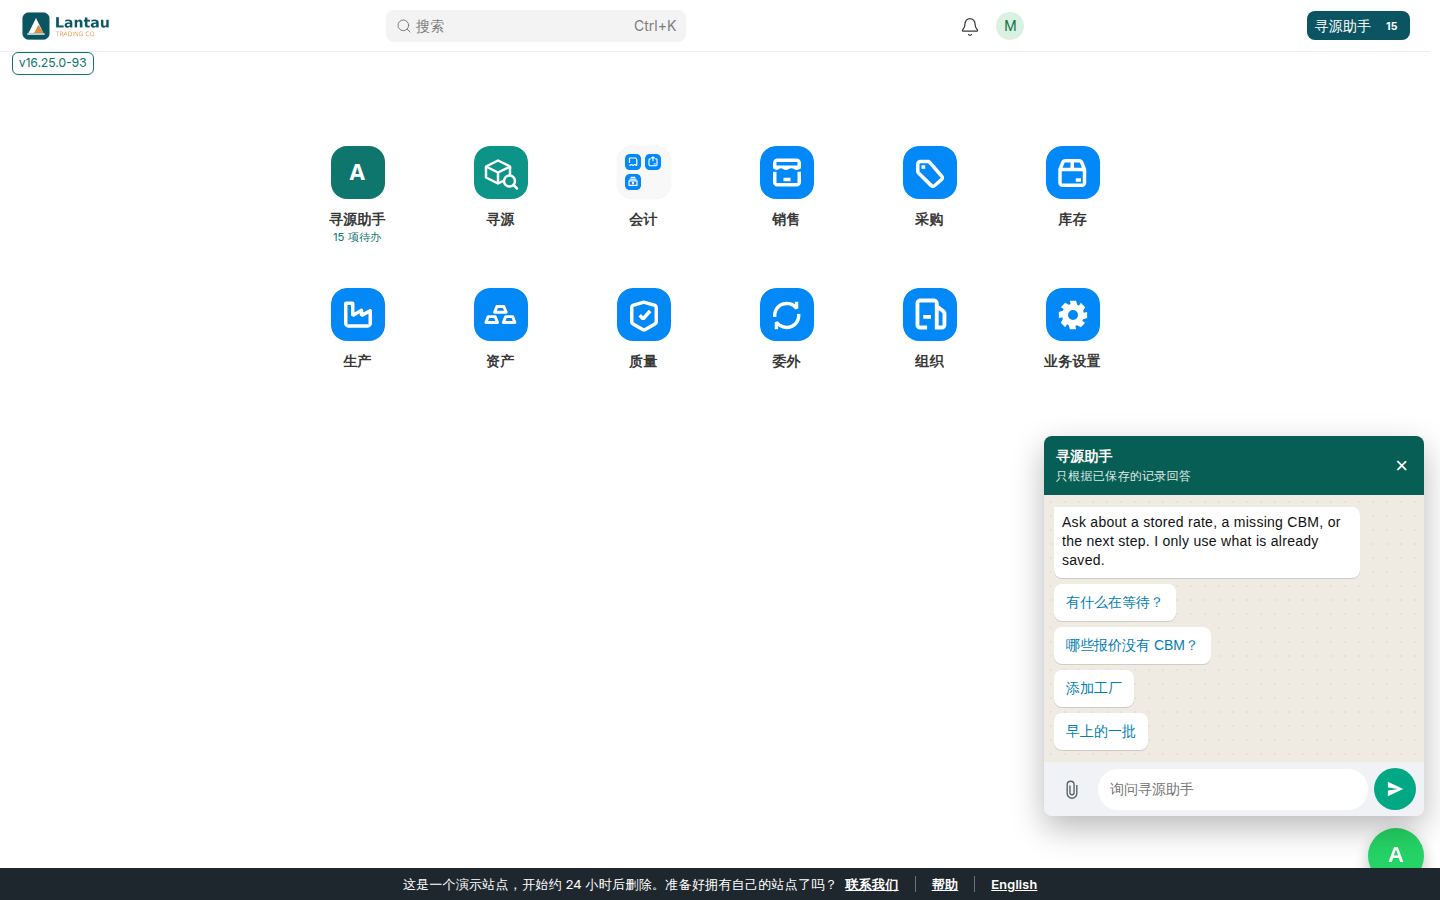This screenshot has height=900, width=1440.
Task: Click the 15 项待办 pending count text
Action: click(x=357, y=237)
